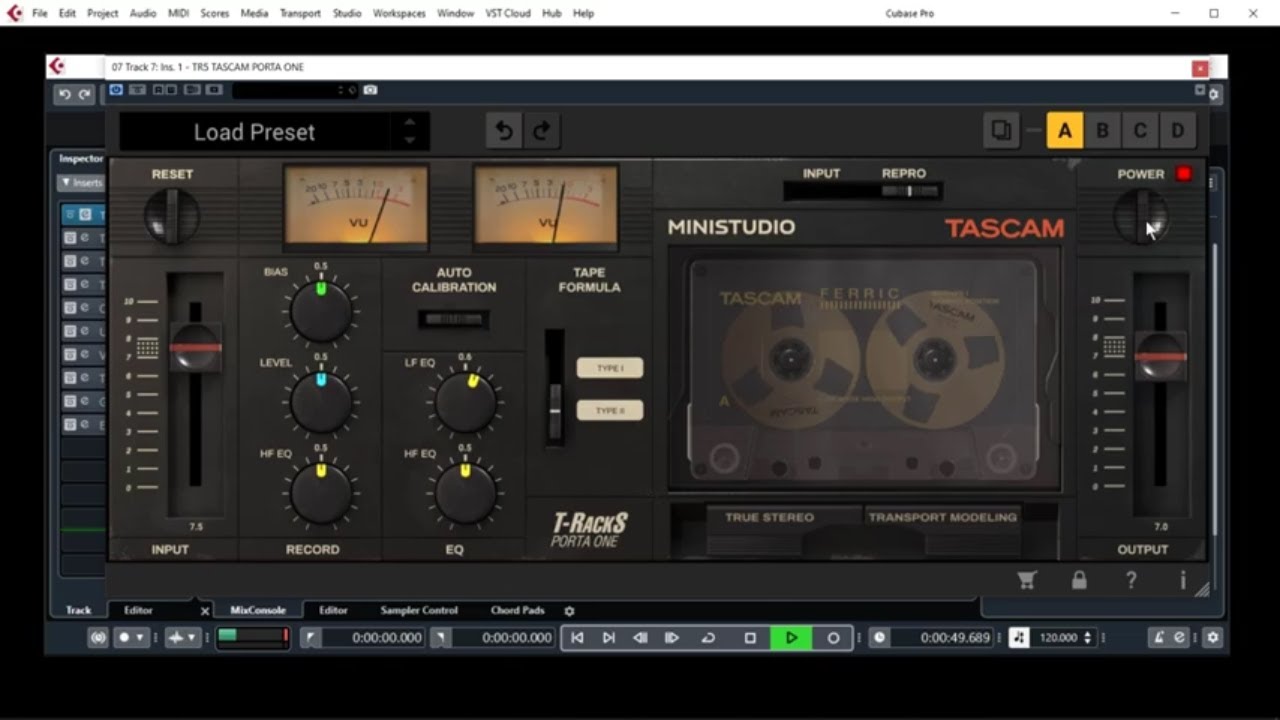Click the Record transport button
Viewport: 1280px width, 720px height.
click(833, 638)
